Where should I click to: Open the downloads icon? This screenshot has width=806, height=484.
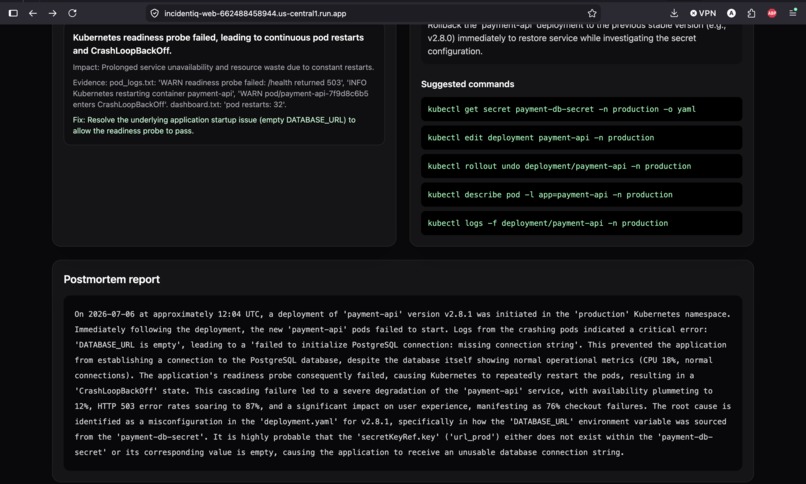click(674, 13)
